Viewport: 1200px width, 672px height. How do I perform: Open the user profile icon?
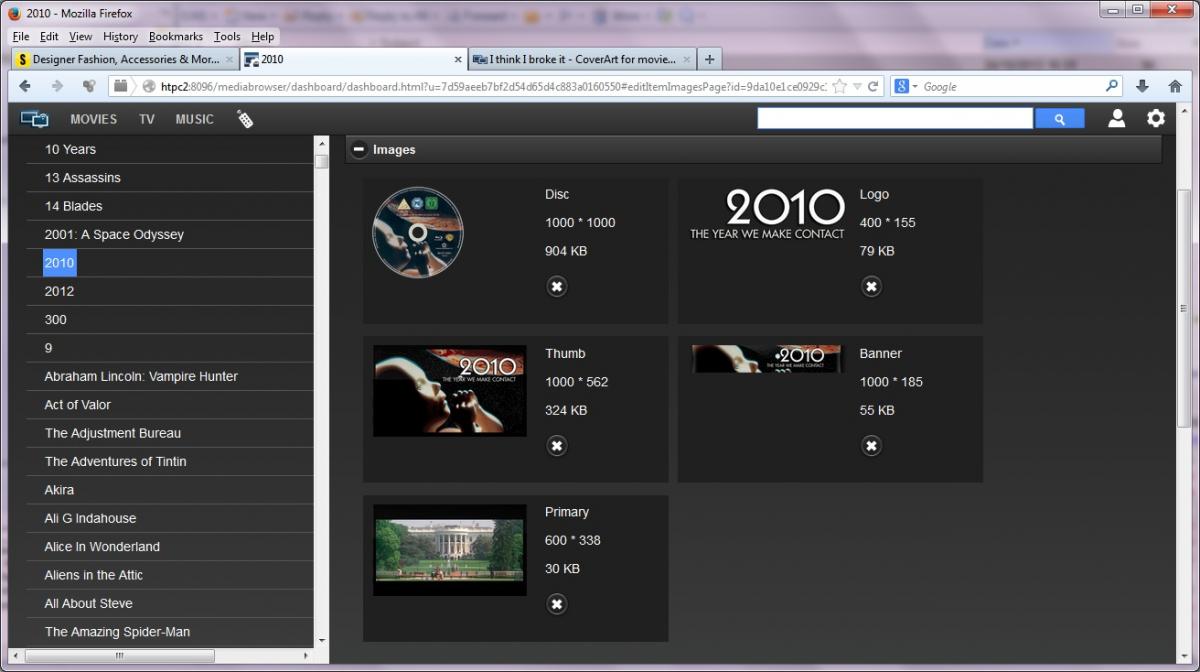tap(1117, 119)
